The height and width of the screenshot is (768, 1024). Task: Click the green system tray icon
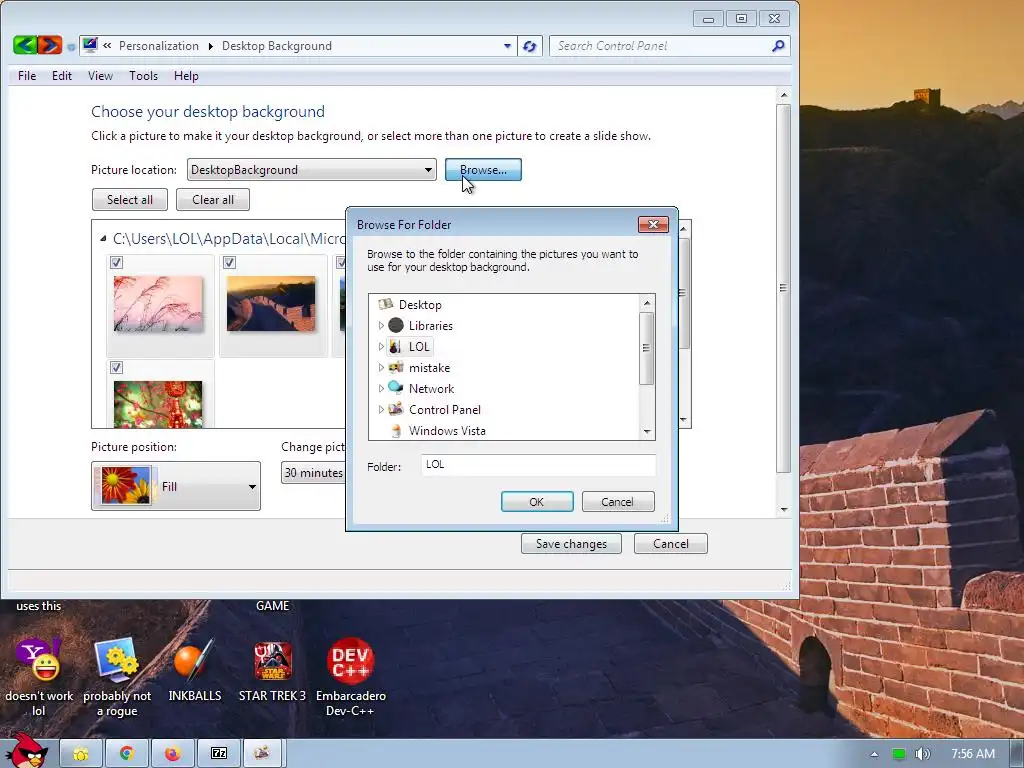pyautogui.click(x=899, y=754)
